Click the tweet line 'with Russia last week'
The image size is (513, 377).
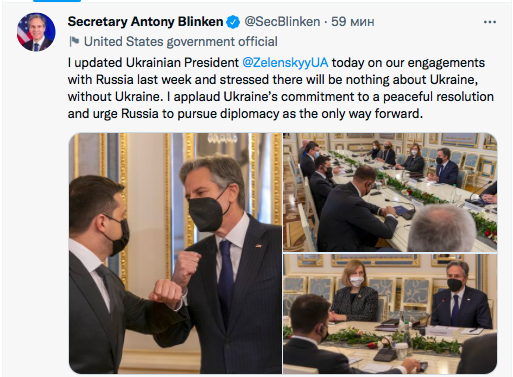click(x=273, y=80)
